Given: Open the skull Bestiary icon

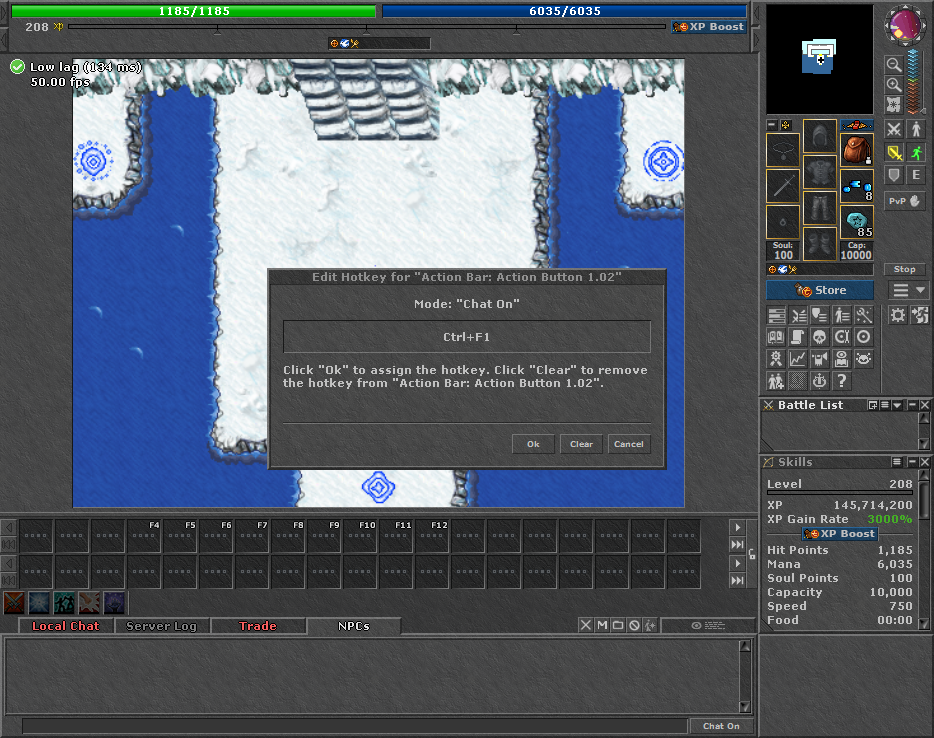Looking at the screenshot, I should coord(820,337).
